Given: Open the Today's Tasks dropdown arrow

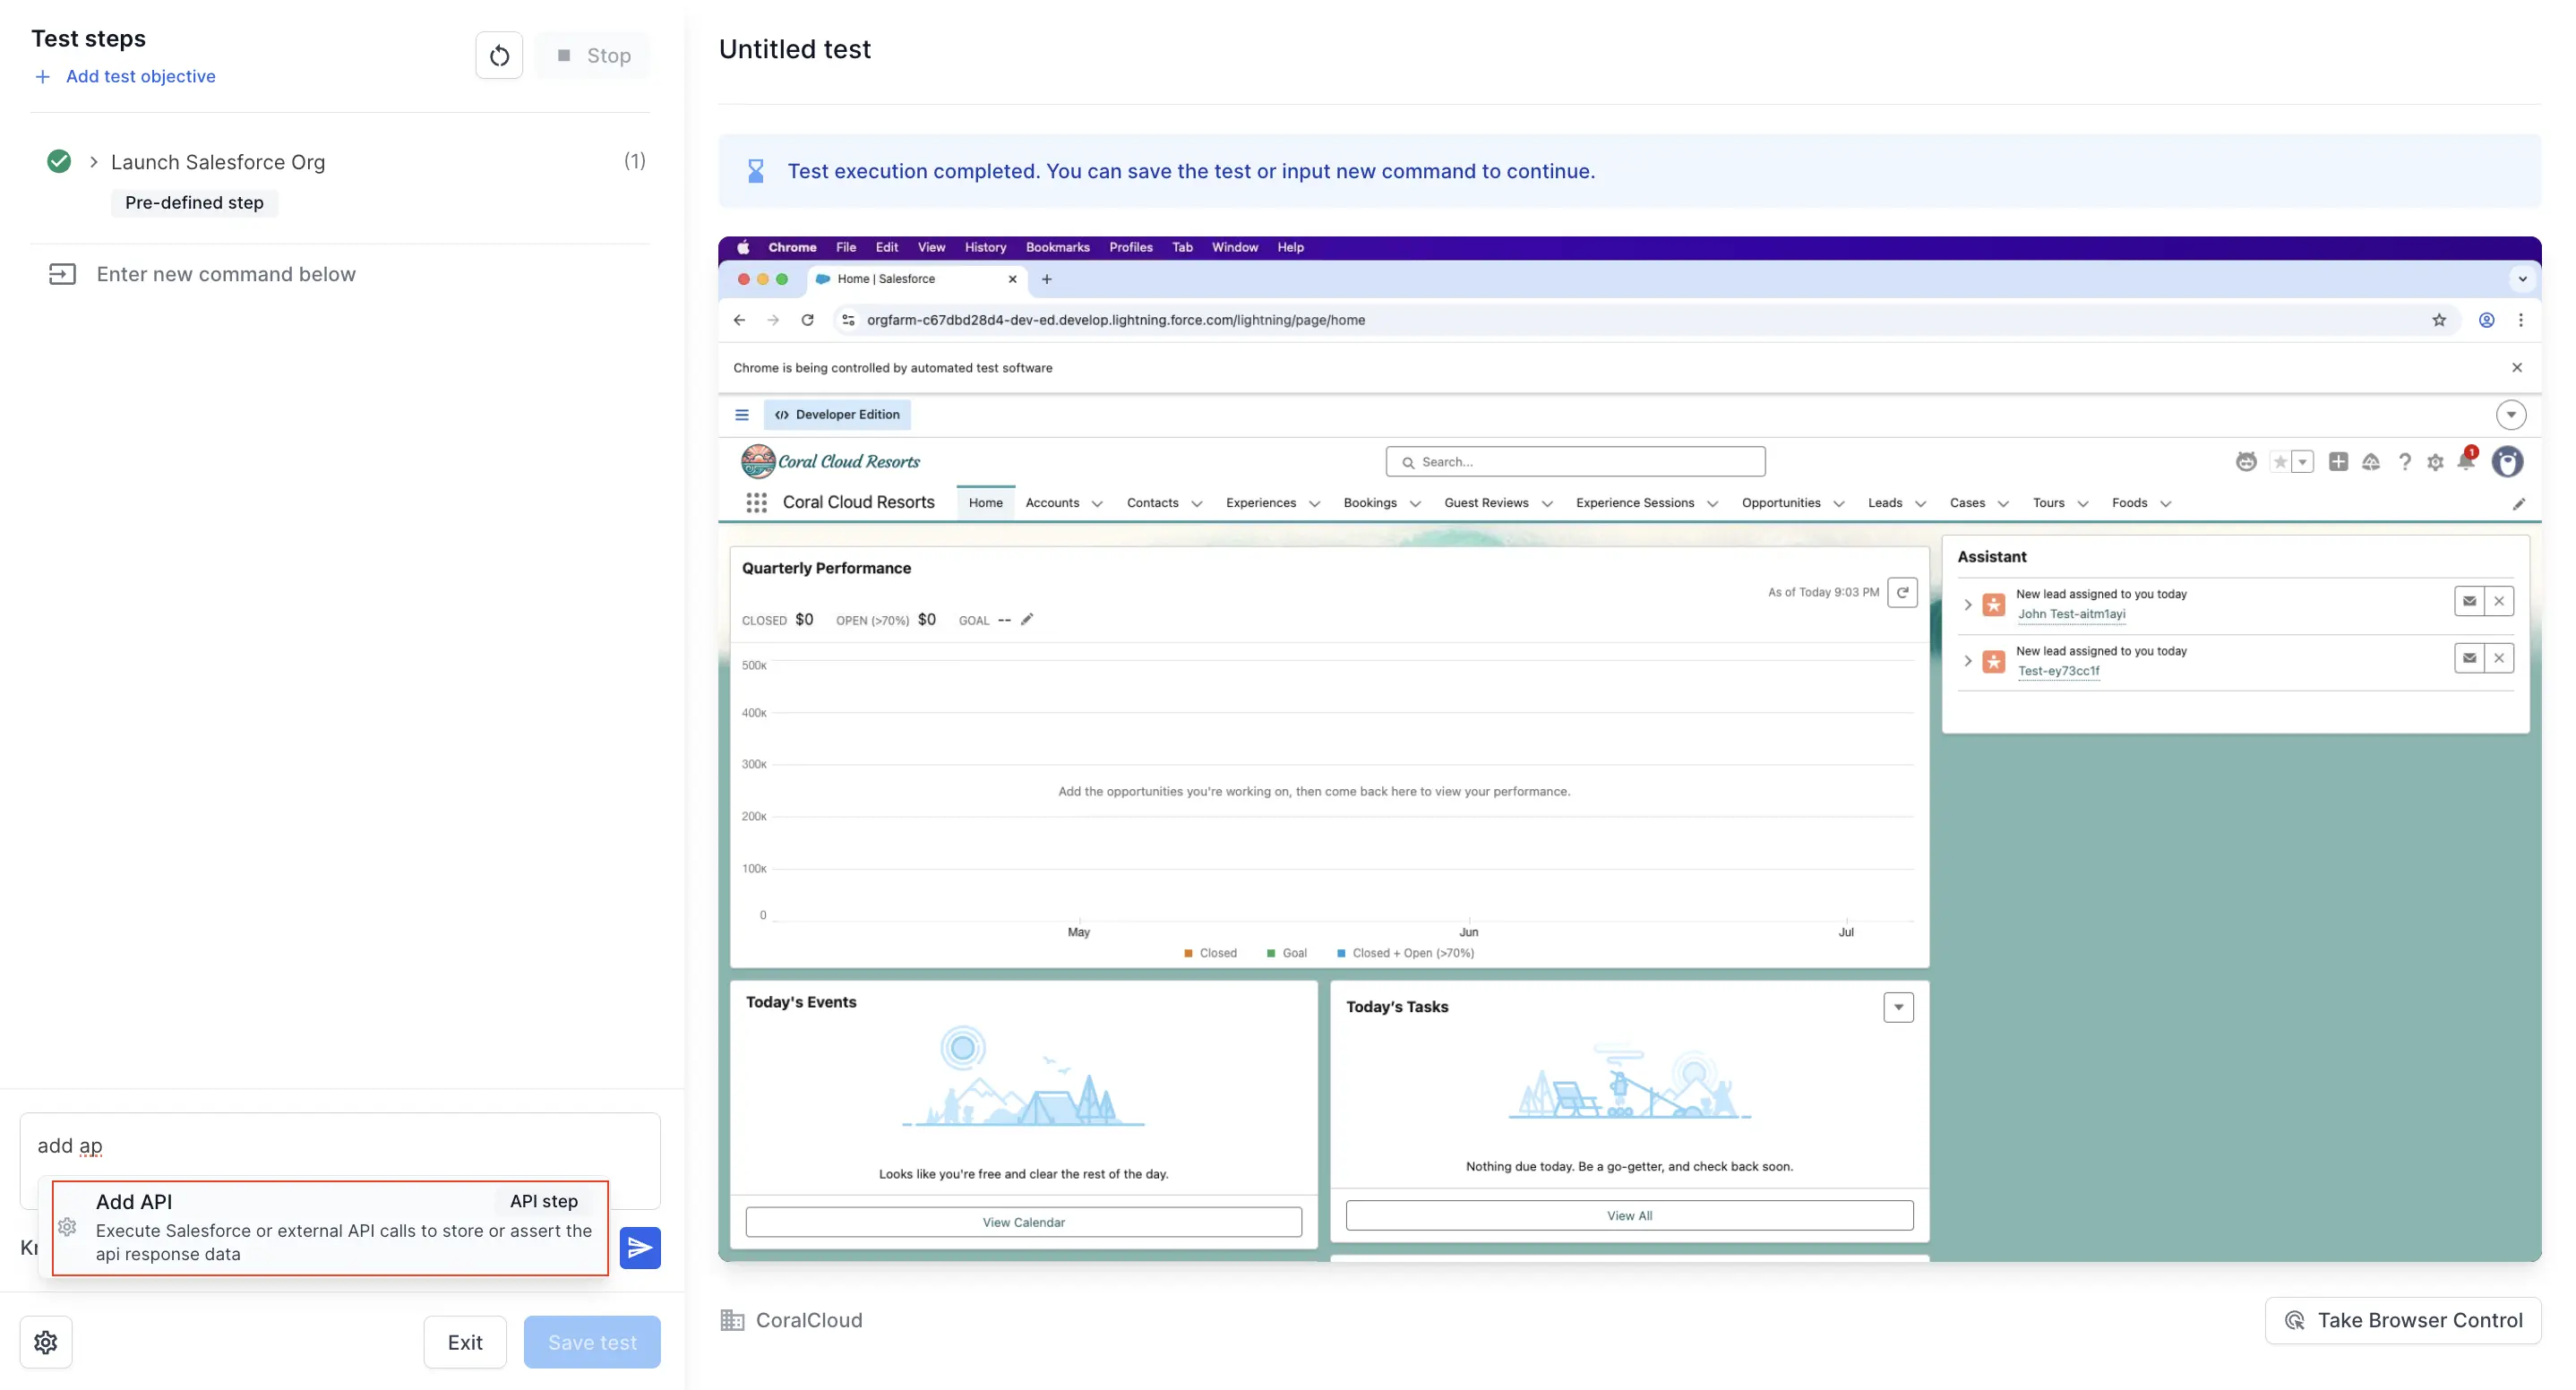Looking at the screenshot, I should [1898, 1007].
